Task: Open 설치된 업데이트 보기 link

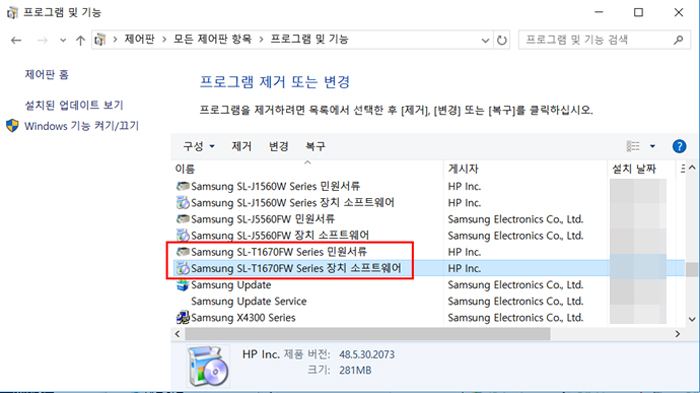Action: click(74, 105)
